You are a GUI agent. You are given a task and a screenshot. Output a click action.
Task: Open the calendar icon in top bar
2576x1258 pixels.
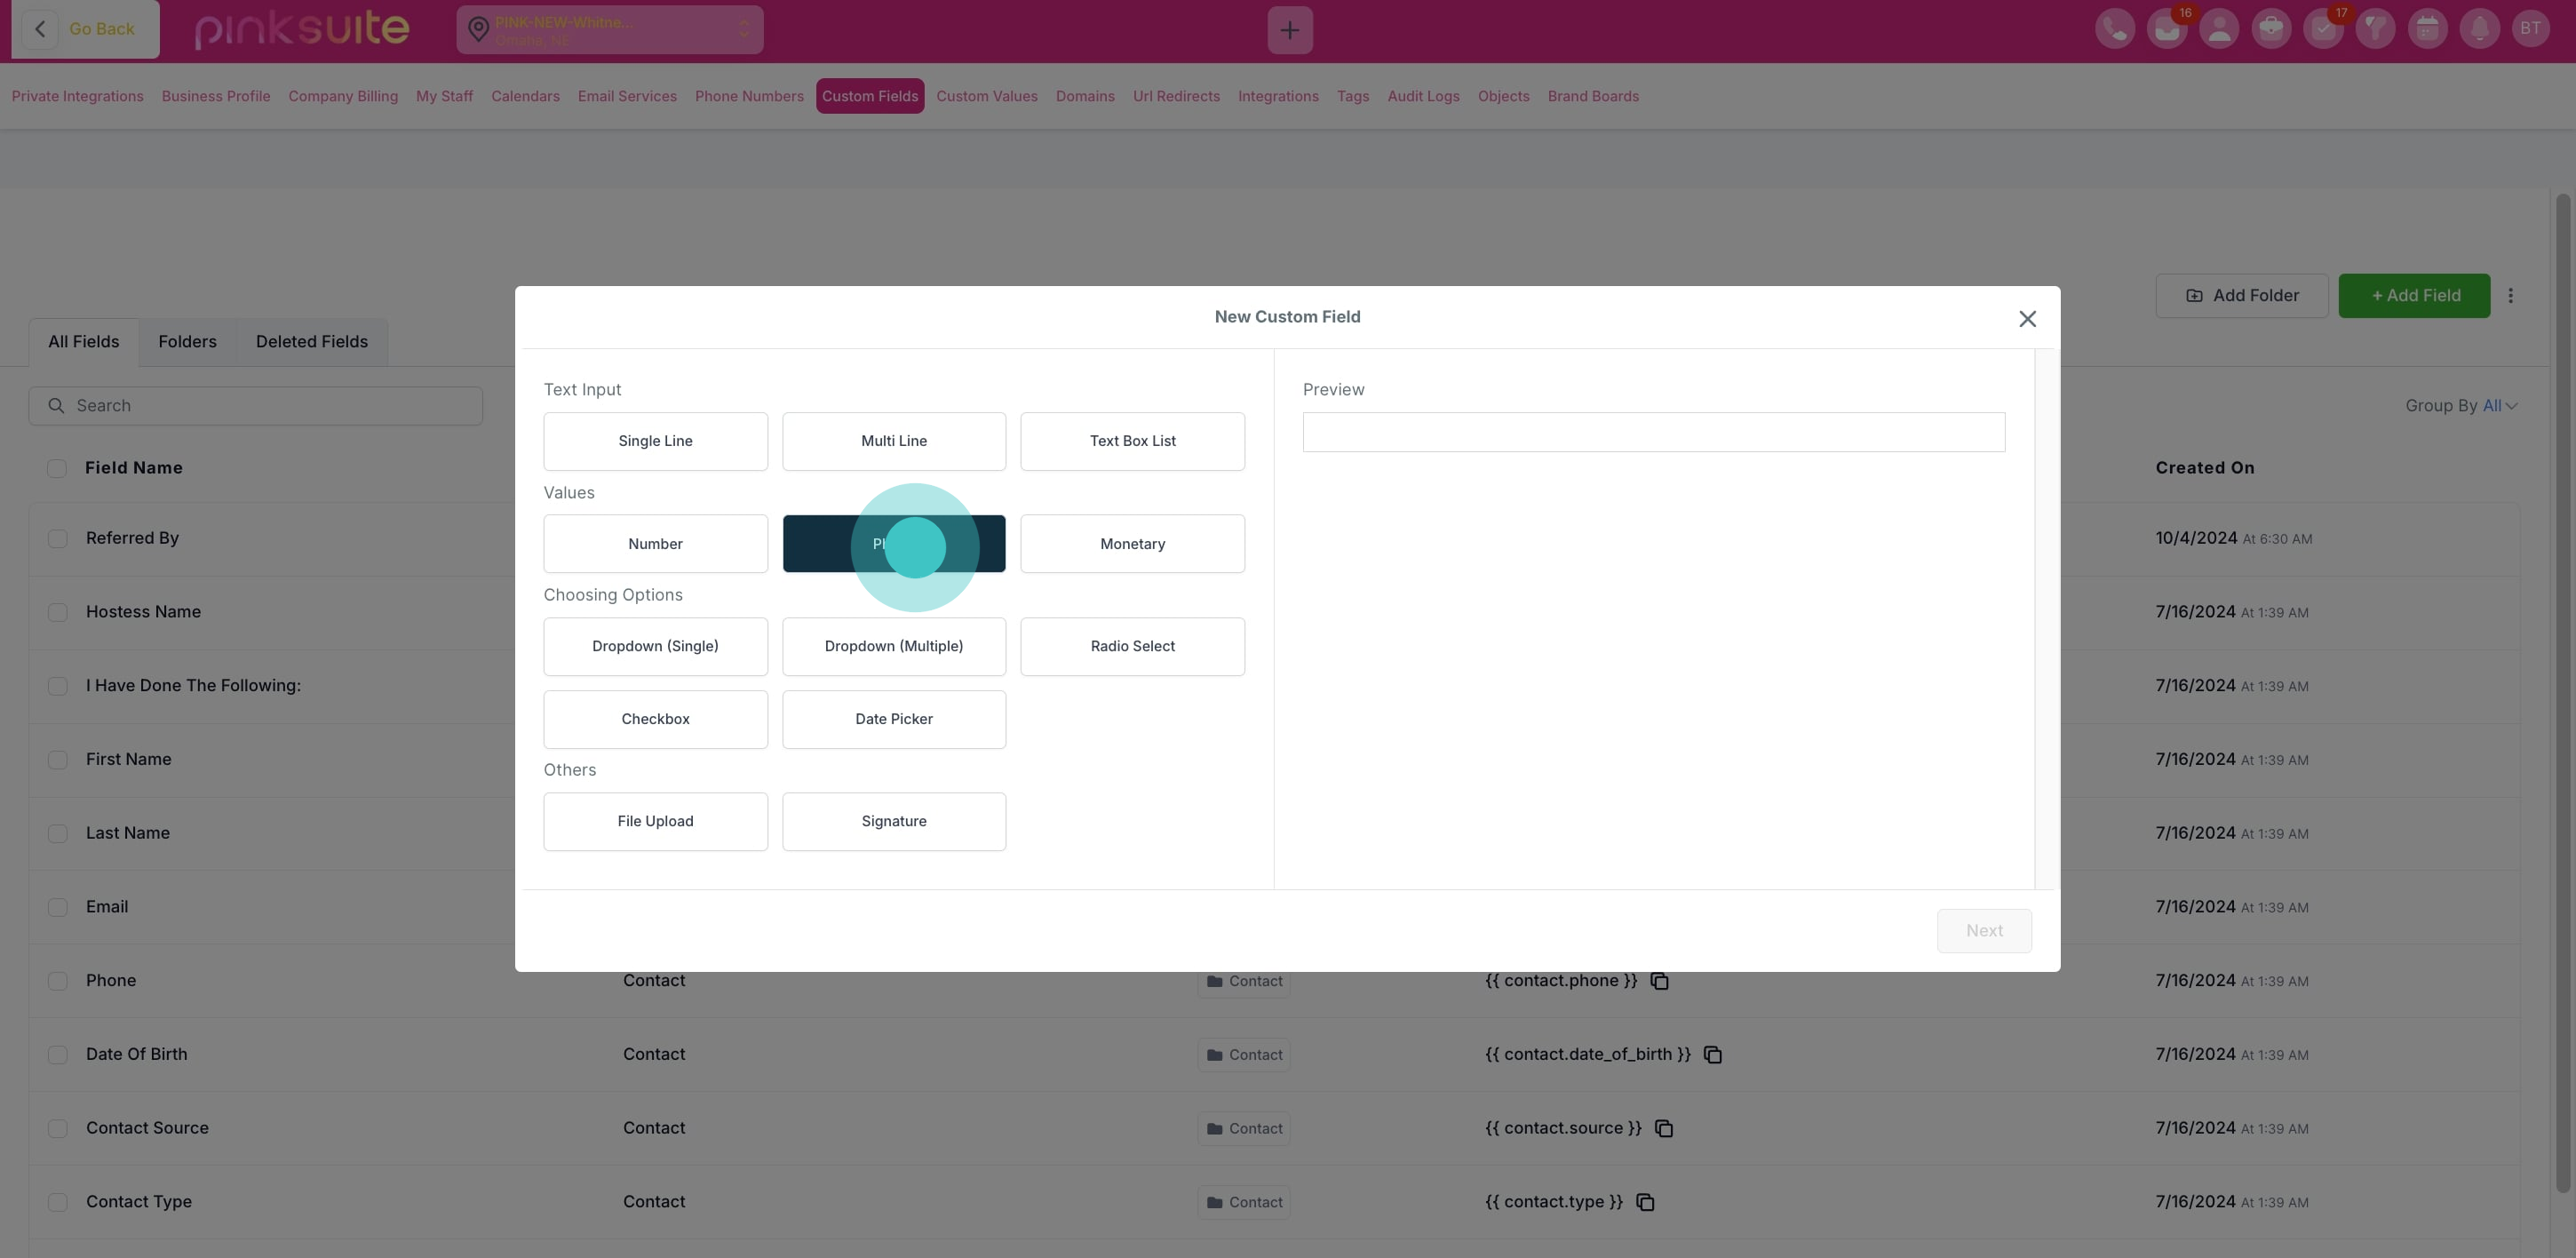(2426, 29)
